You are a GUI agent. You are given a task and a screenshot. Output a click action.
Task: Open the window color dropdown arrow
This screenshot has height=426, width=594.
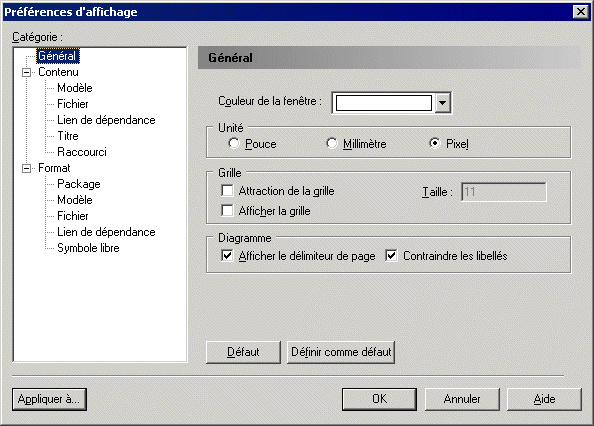[442, 103]
